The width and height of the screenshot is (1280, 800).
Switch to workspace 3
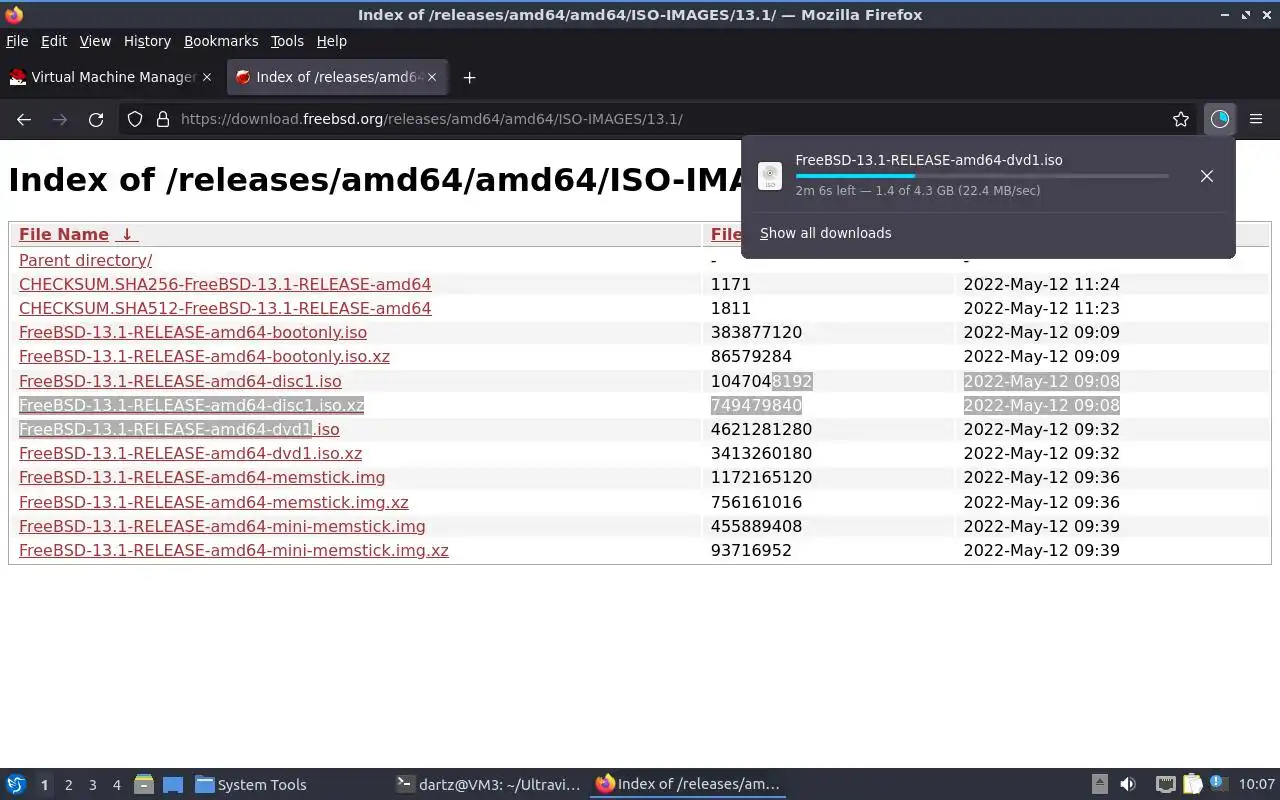[93, 785]
